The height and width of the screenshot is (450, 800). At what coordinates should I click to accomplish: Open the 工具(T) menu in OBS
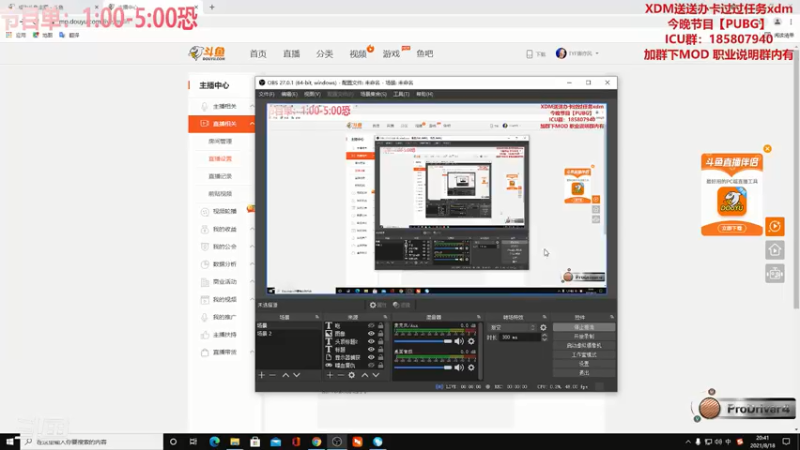click(401, 94)
